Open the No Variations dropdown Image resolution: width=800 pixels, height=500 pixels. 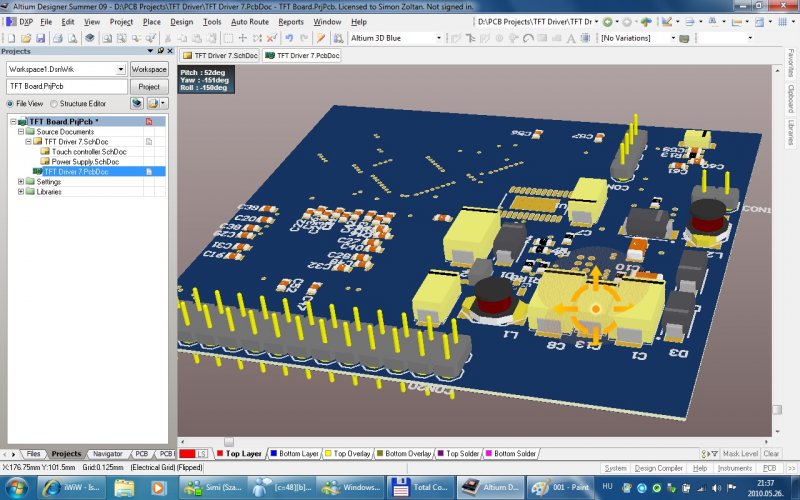(673, 38)
